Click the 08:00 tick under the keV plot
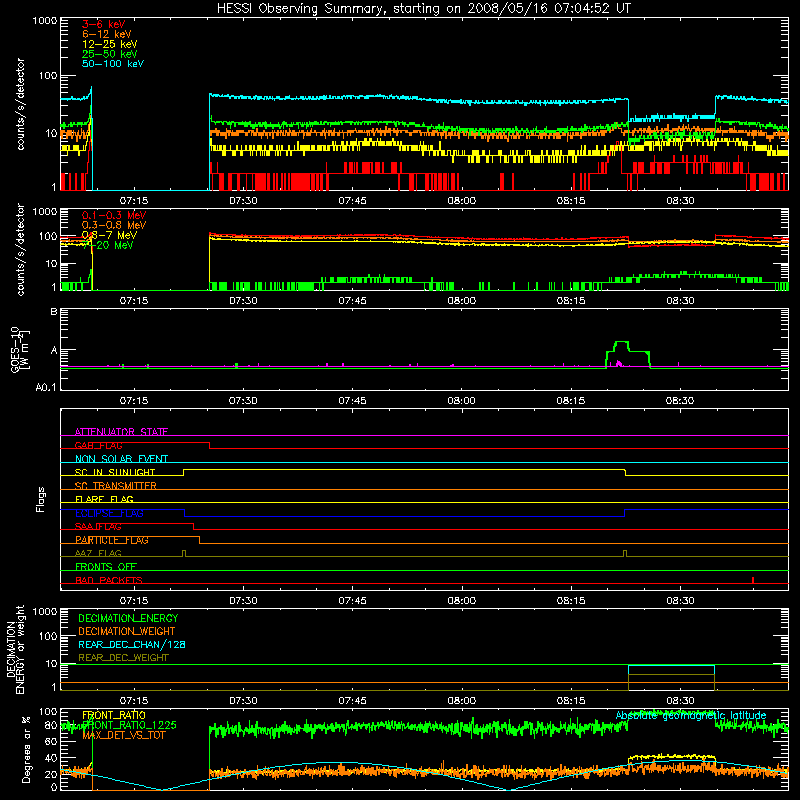 (x=462, y=201)
